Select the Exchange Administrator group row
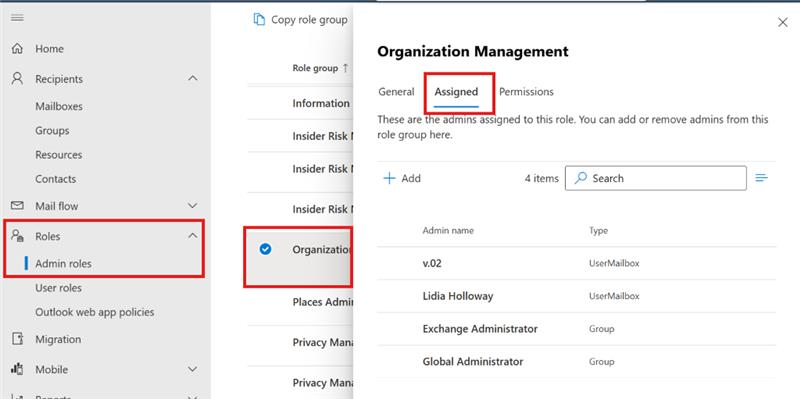Screen dimensions: 800x399 click(577, 329)
